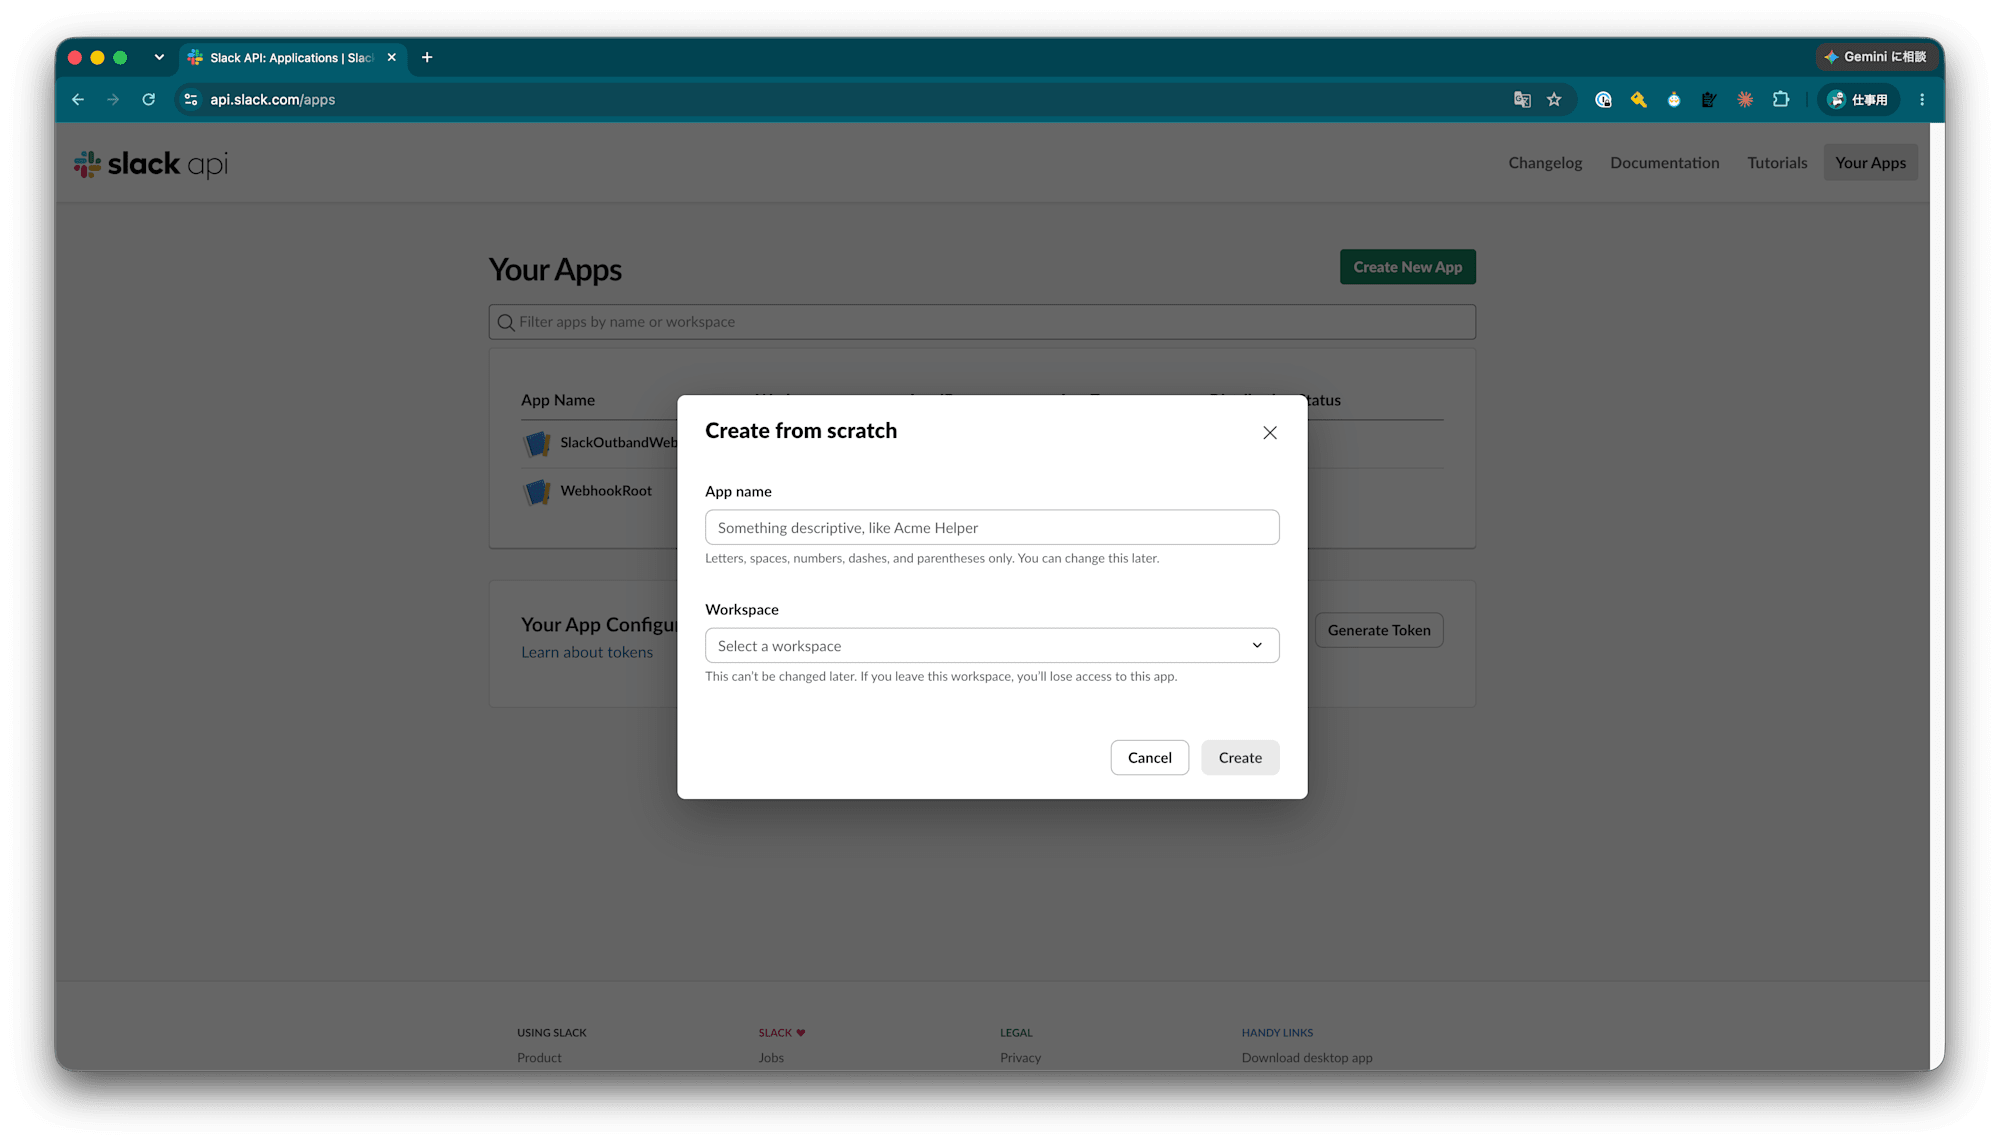
Task: Click the Create New App button
Action: (1407, 267)
